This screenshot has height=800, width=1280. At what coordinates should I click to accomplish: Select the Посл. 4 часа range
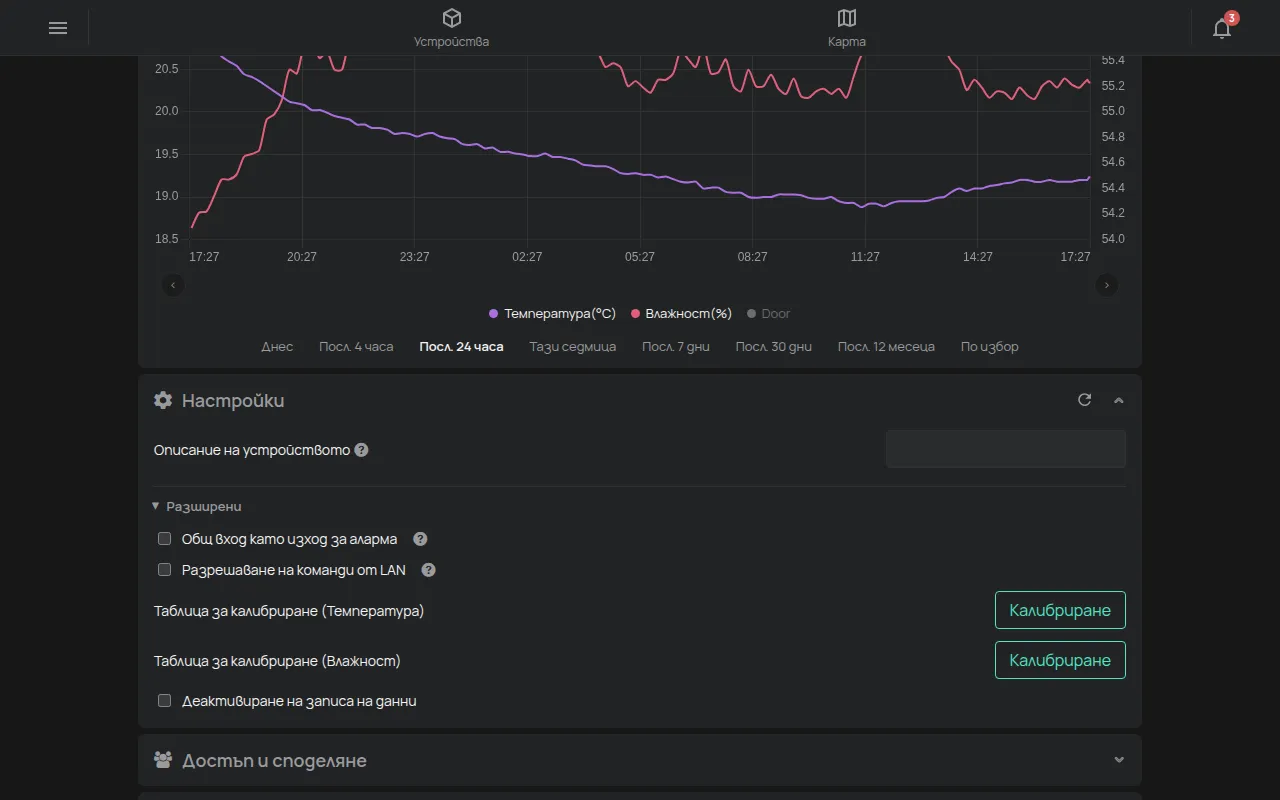(356, 347)
